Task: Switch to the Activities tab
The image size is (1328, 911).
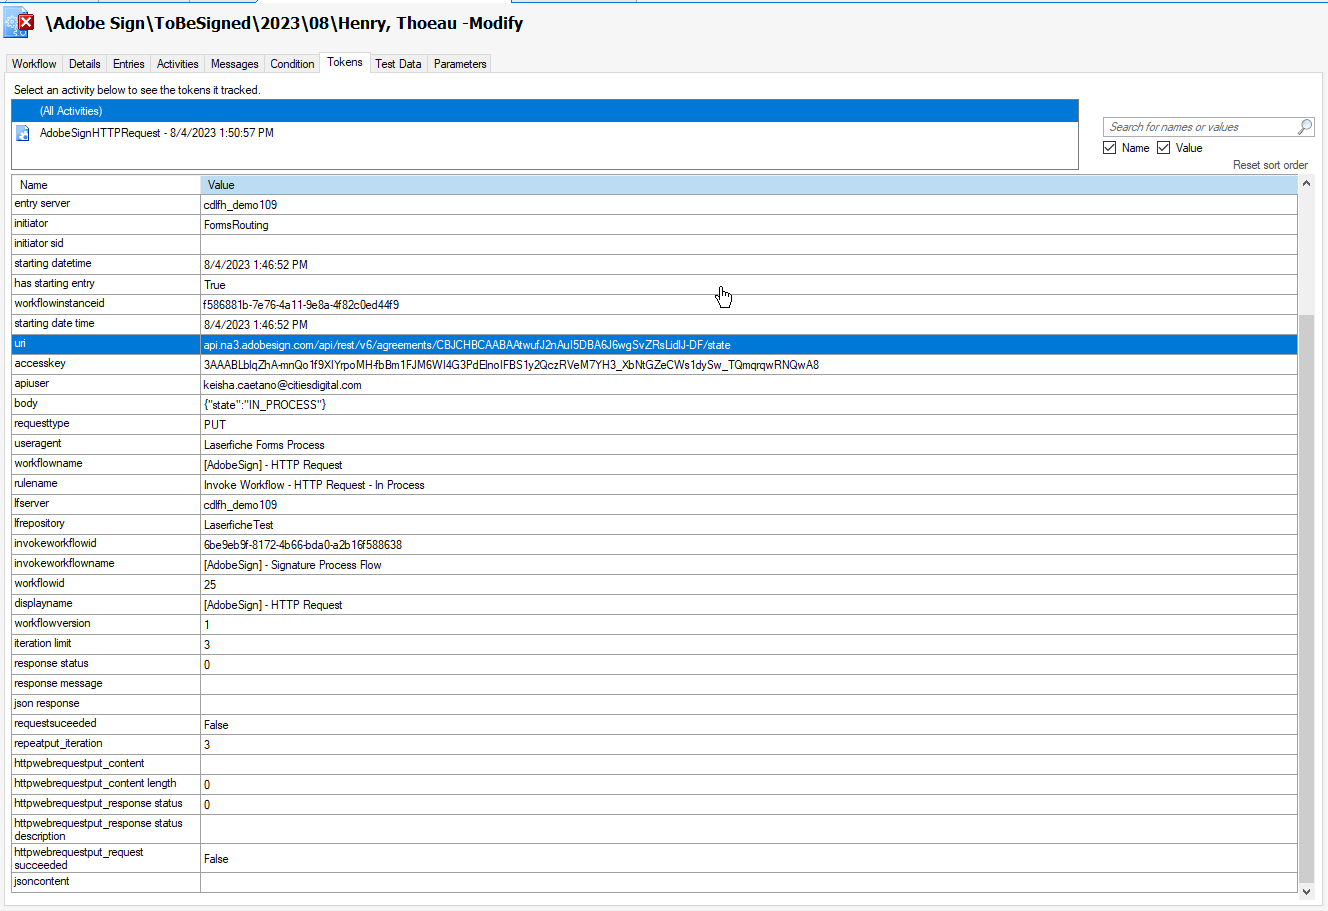Action: click(178, 64)
